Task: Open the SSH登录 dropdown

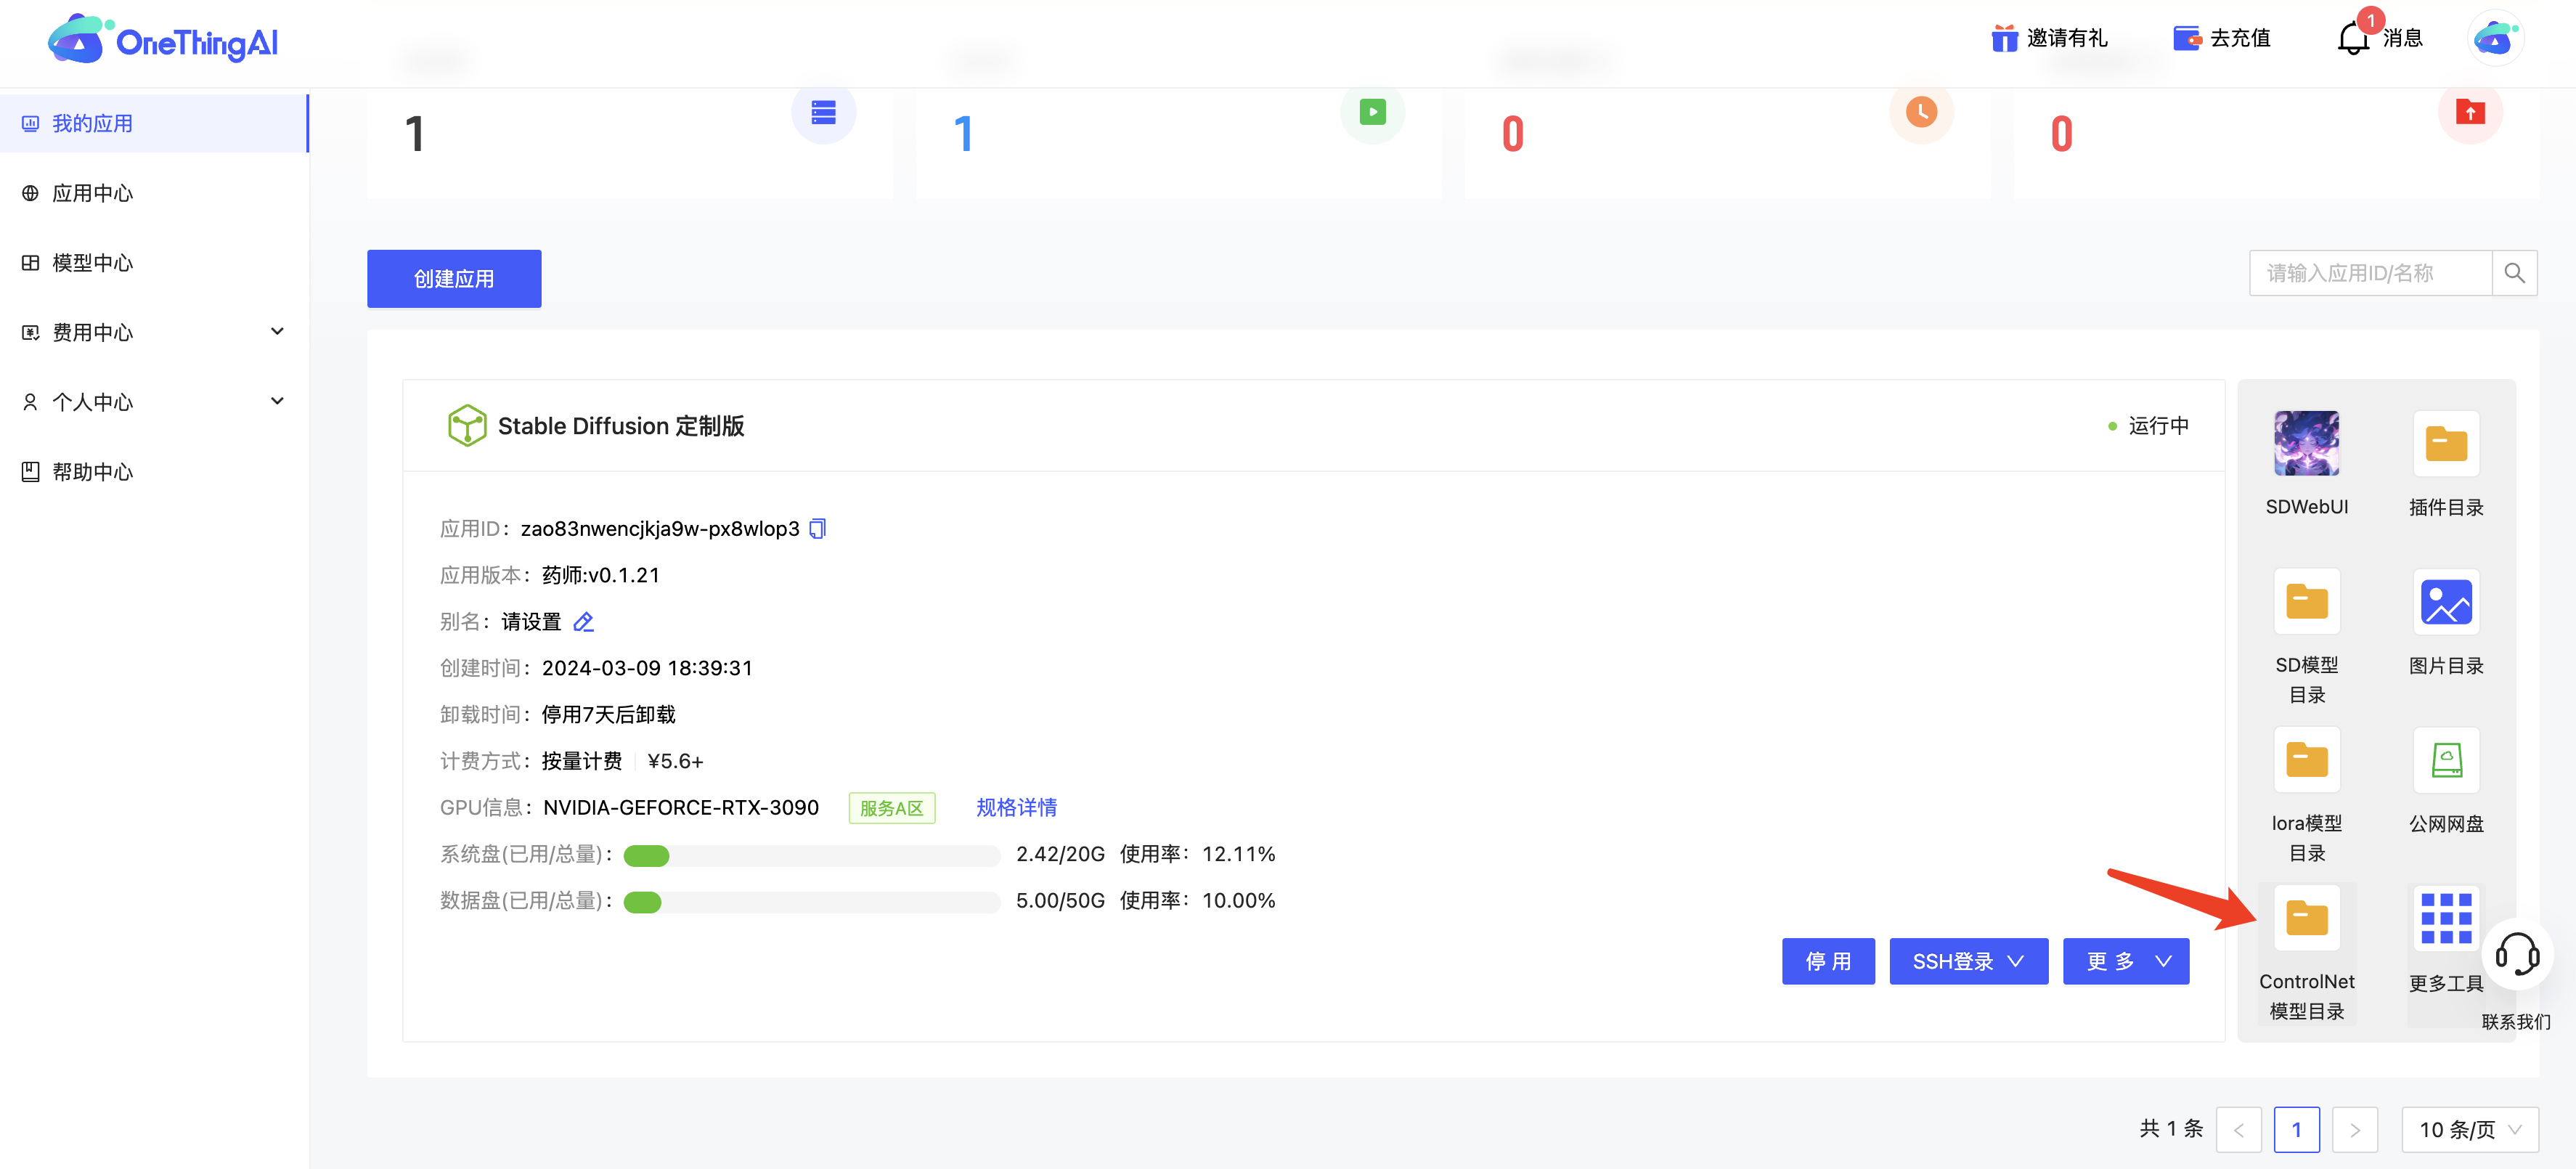Action: [x=1968, y=961]
